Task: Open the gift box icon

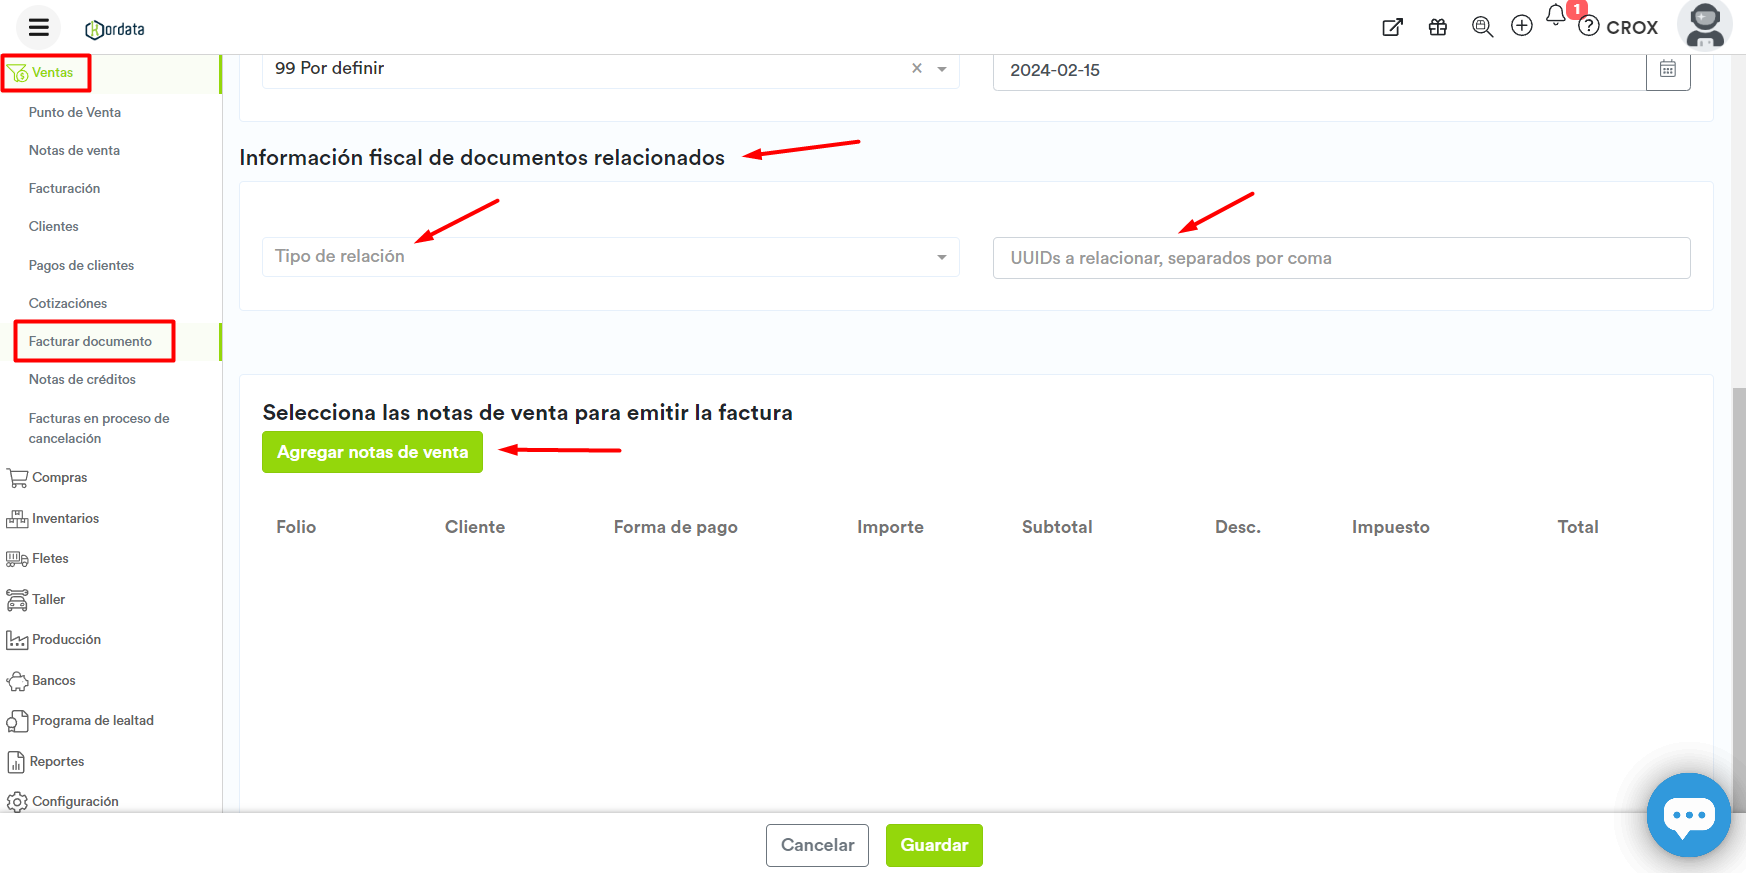Action: coord(1438,27)
